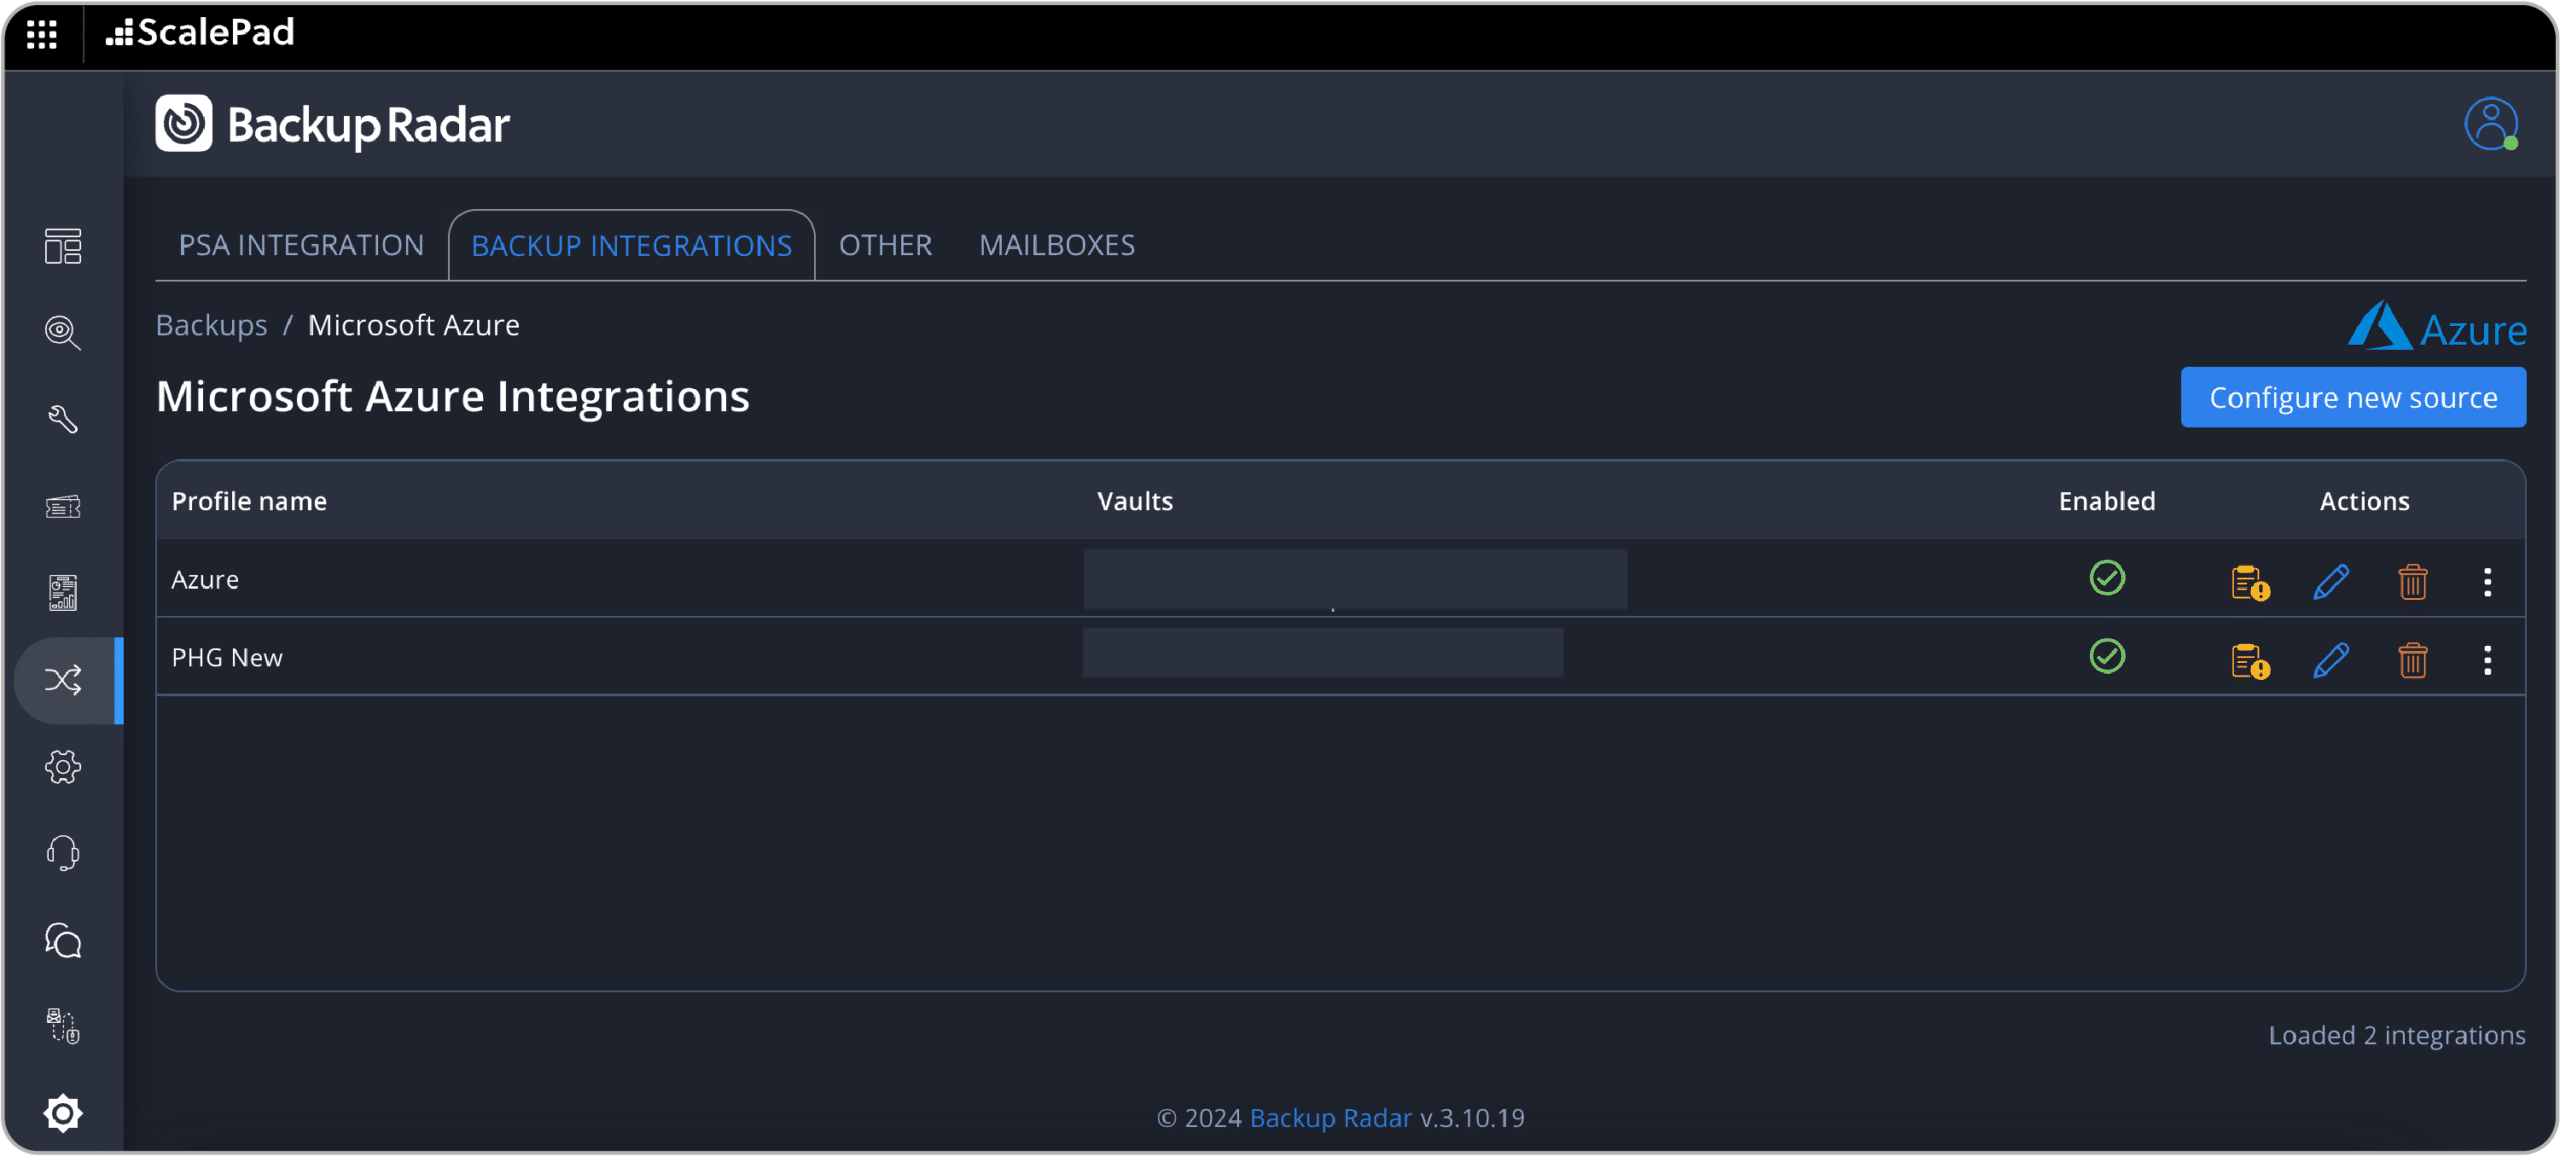
Task: Click the user profile avatar icon
Action: tap(2490, 124)
